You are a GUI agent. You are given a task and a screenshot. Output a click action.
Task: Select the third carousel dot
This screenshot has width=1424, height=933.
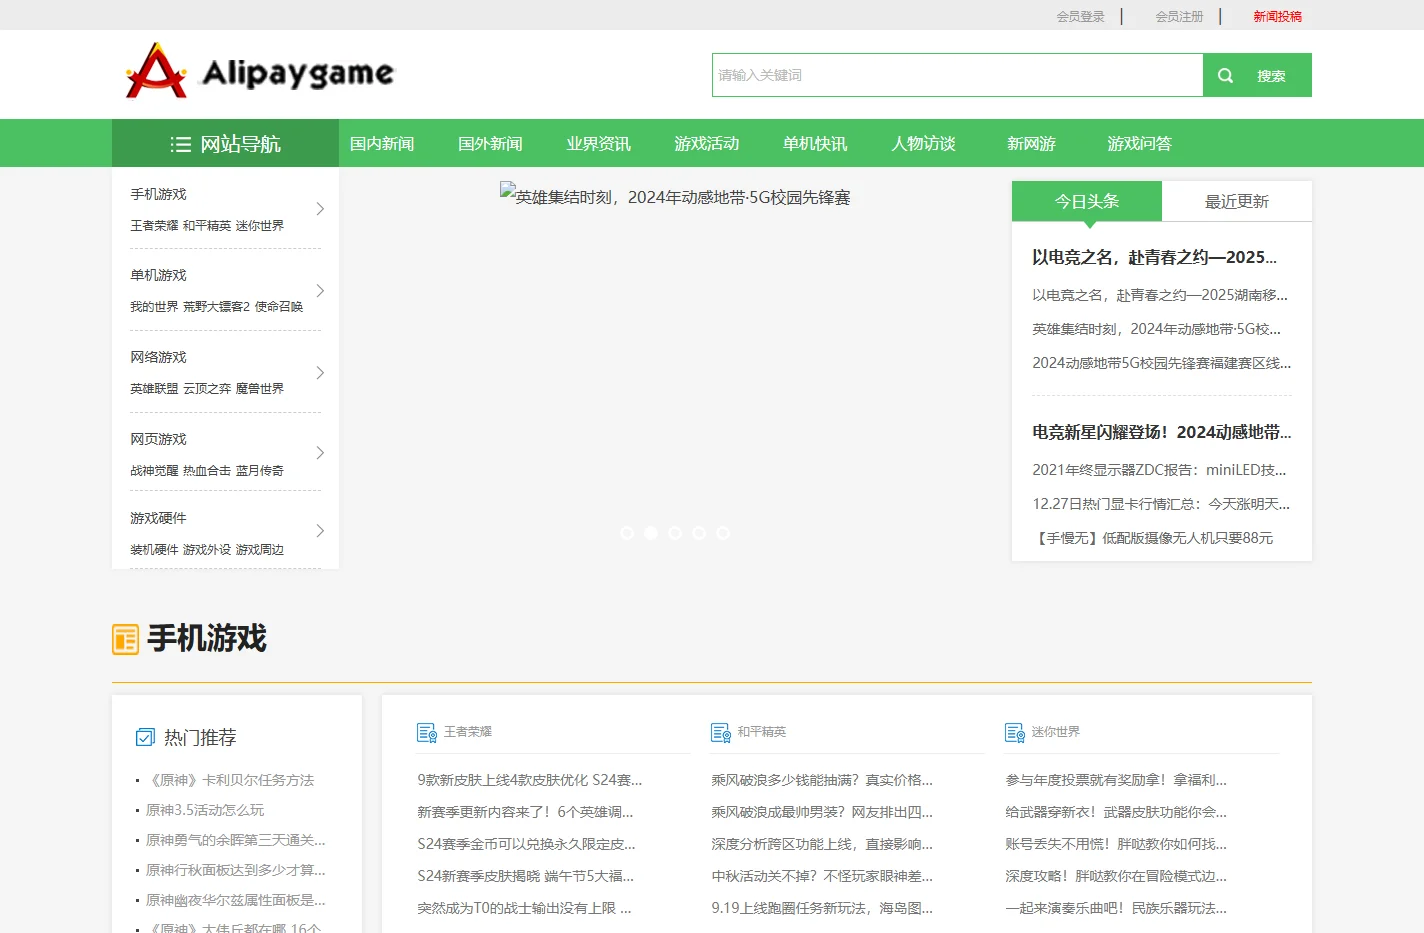tap(675, 533)
